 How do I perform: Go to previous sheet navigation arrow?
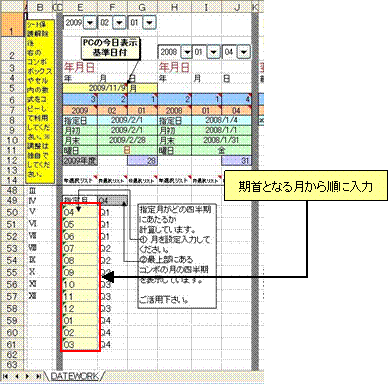[16, 376]
